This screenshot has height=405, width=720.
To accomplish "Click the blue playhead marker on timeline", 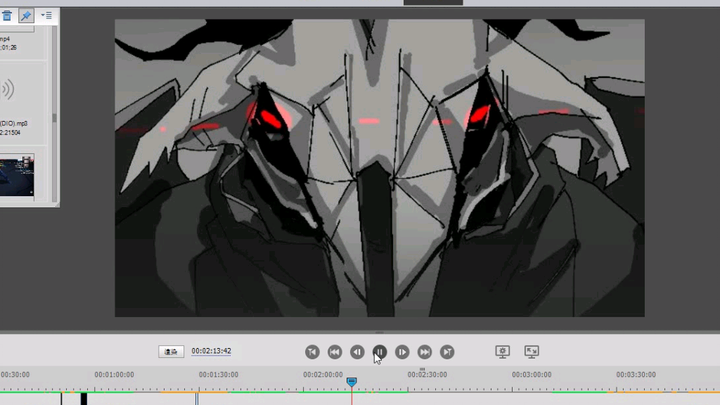I will (352, 382).
